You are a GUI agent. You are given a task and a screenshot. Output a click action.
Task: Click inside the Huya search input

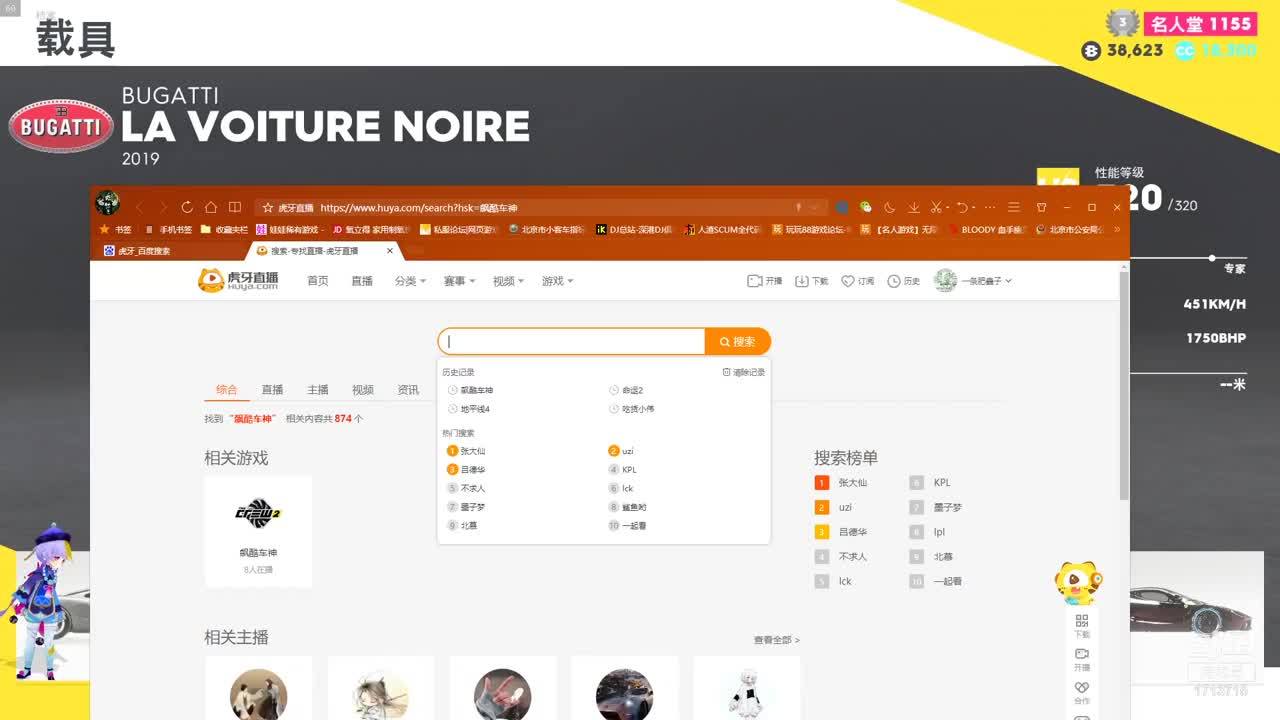click(x=572, y=342)
